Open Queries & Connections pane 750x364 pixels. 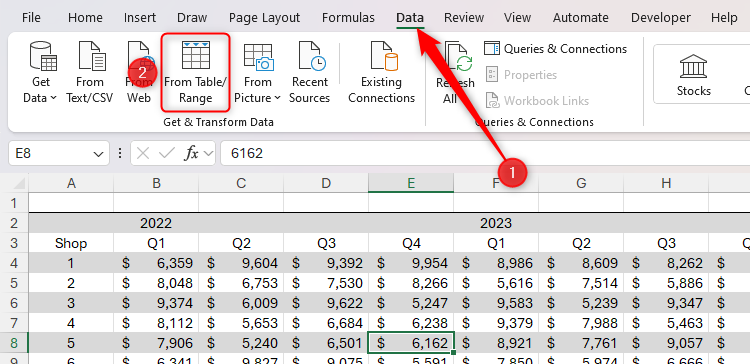(555, 49)
